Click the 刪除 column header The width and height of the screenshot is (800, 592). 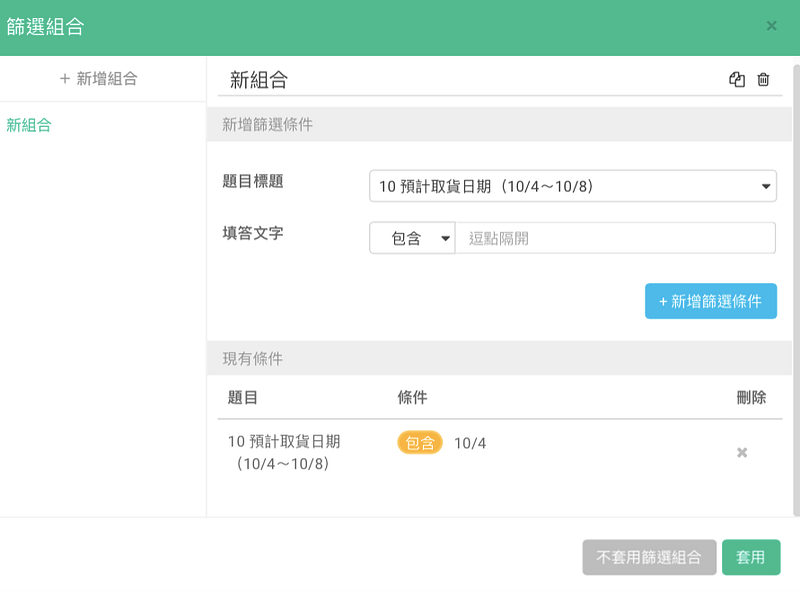(751, 397)
